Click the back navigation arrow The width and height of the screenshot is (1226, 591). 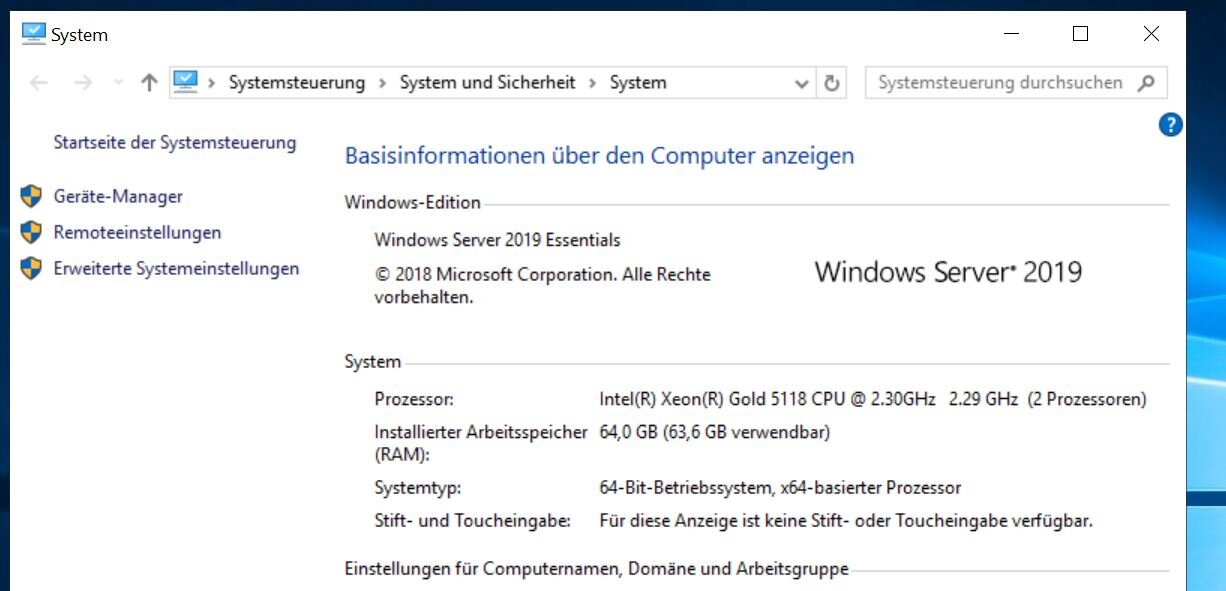point(39,83)
